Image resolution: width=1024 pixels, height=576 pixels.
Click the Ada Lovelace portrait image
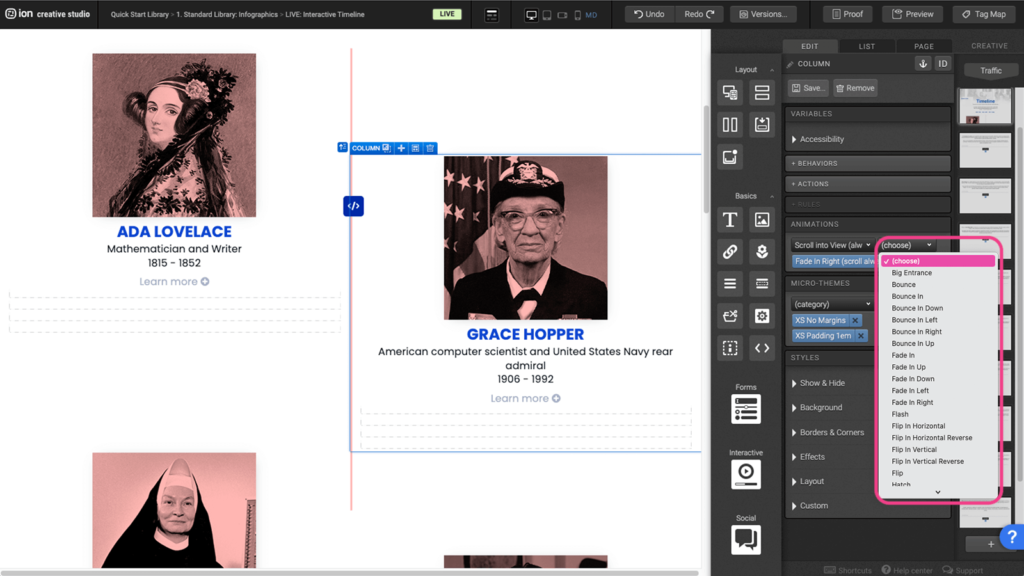174,135
